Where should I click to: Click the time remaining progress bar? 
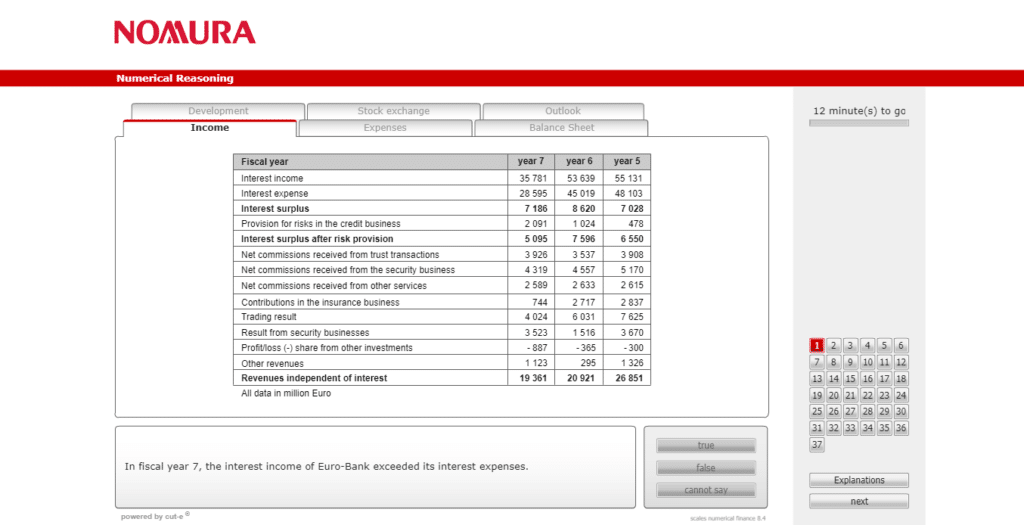pos(859,123)
